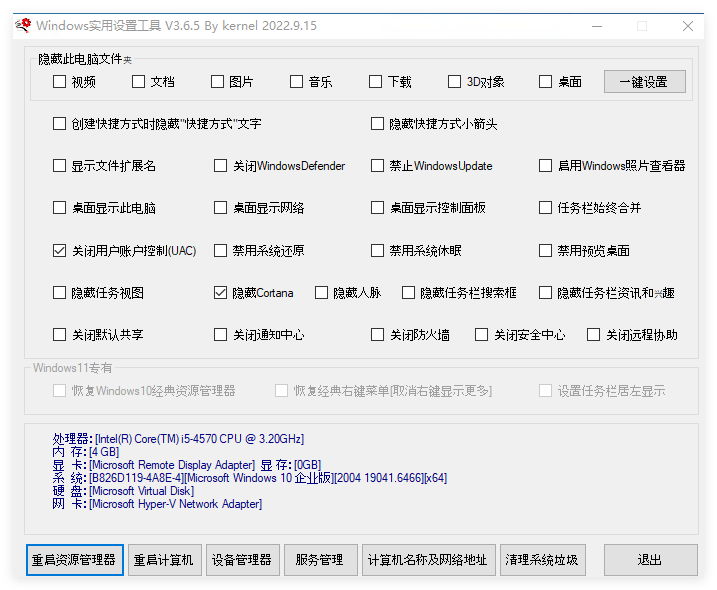The width and height of the screenshot is (717, 590).
Task: Enable 创建快捷方式时隐藏"快捷方式"文字
Action: pos(59,123)
